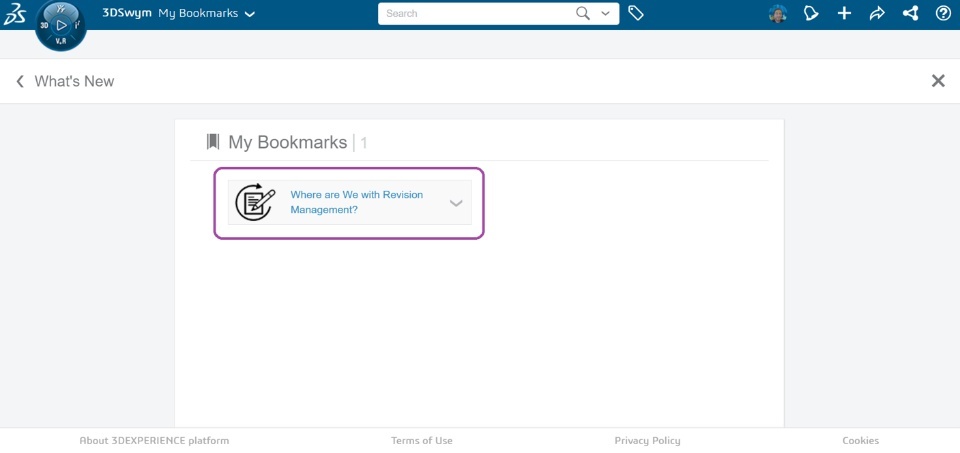Open the Terms of Use link
Viewport: 960px width, 453px height.
click(x=422, y=441)
